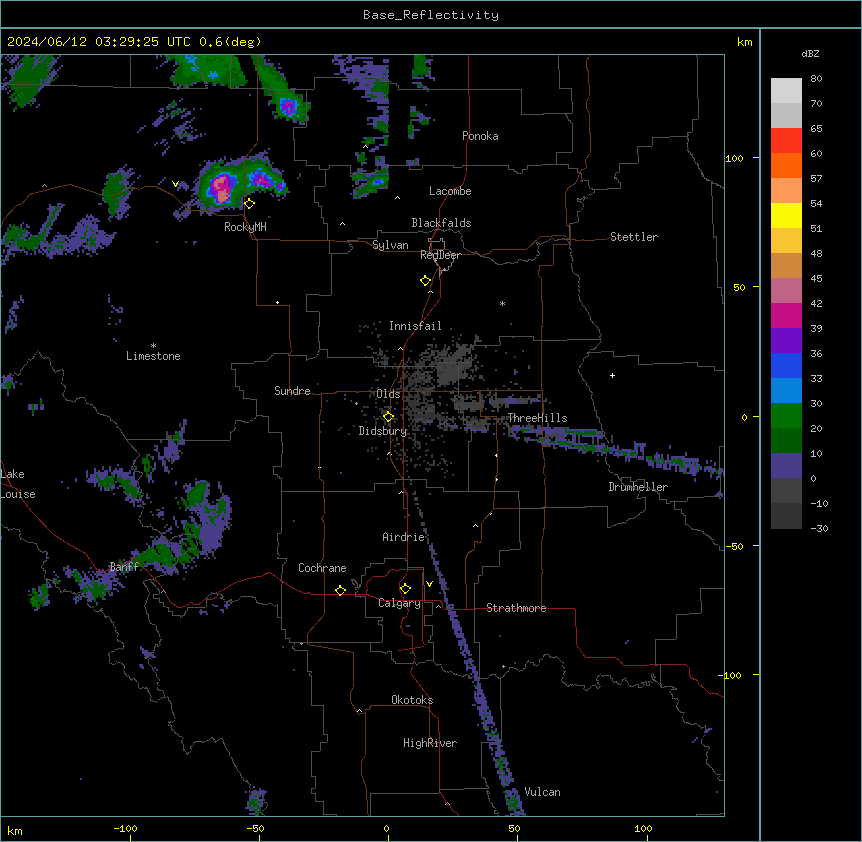862x842 pixels.
Task: Click the Blackfalds city label
Action: click(x=441, y=223)
